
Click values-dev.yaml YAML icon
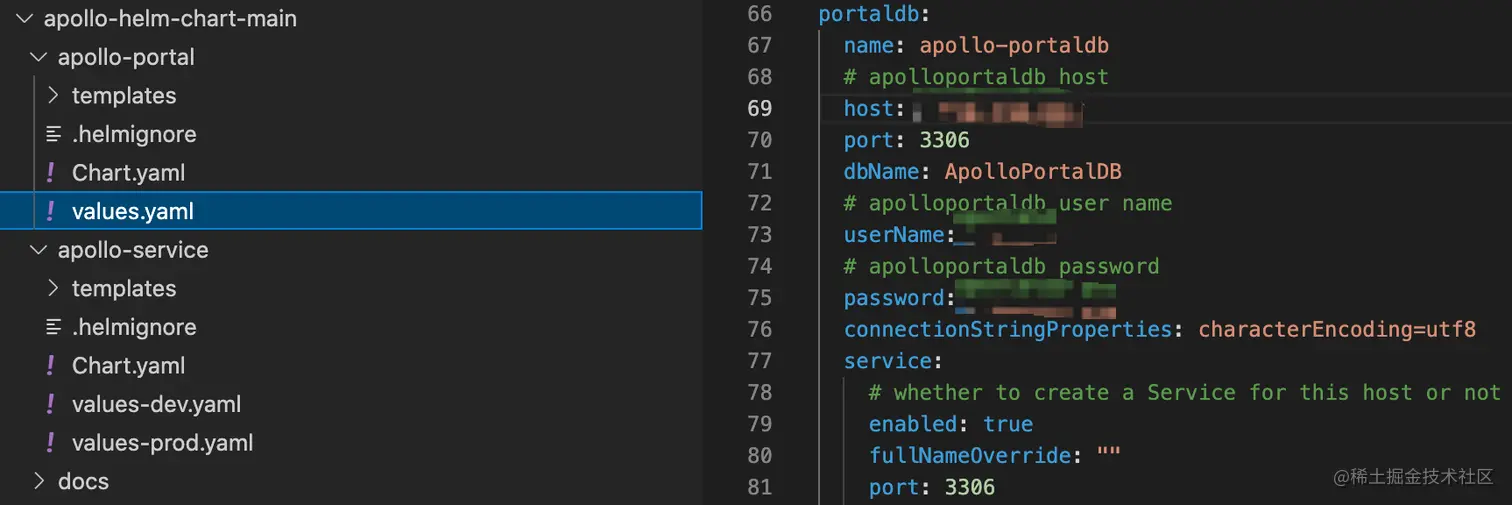51,404
